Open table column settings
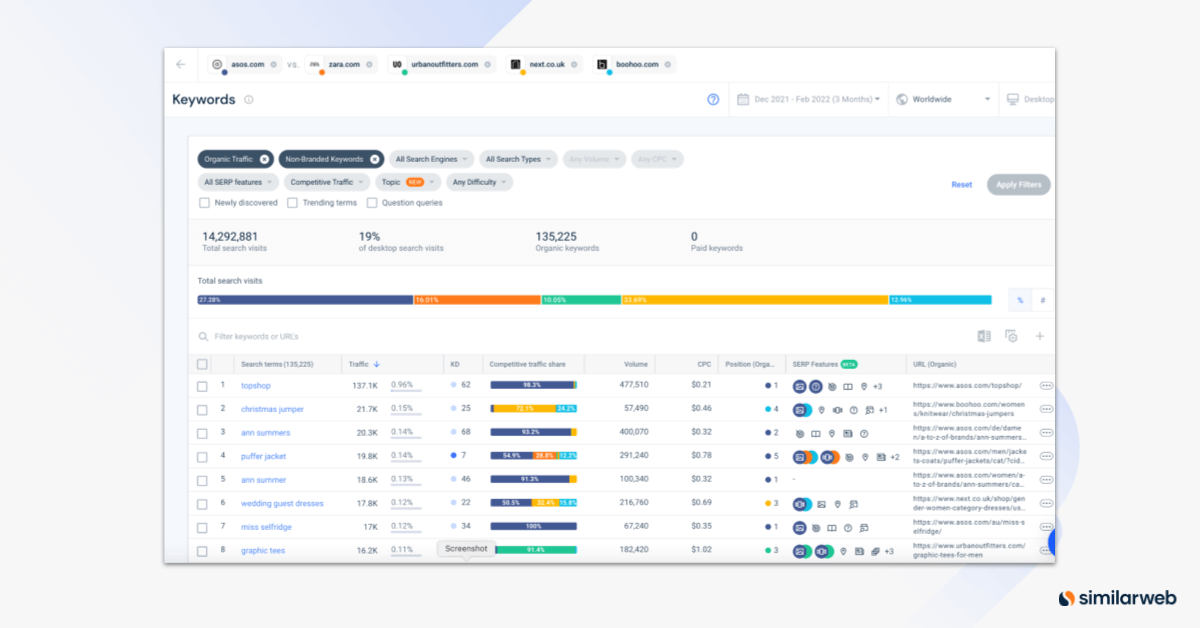1200x628 pixels. coord(1011,337)
